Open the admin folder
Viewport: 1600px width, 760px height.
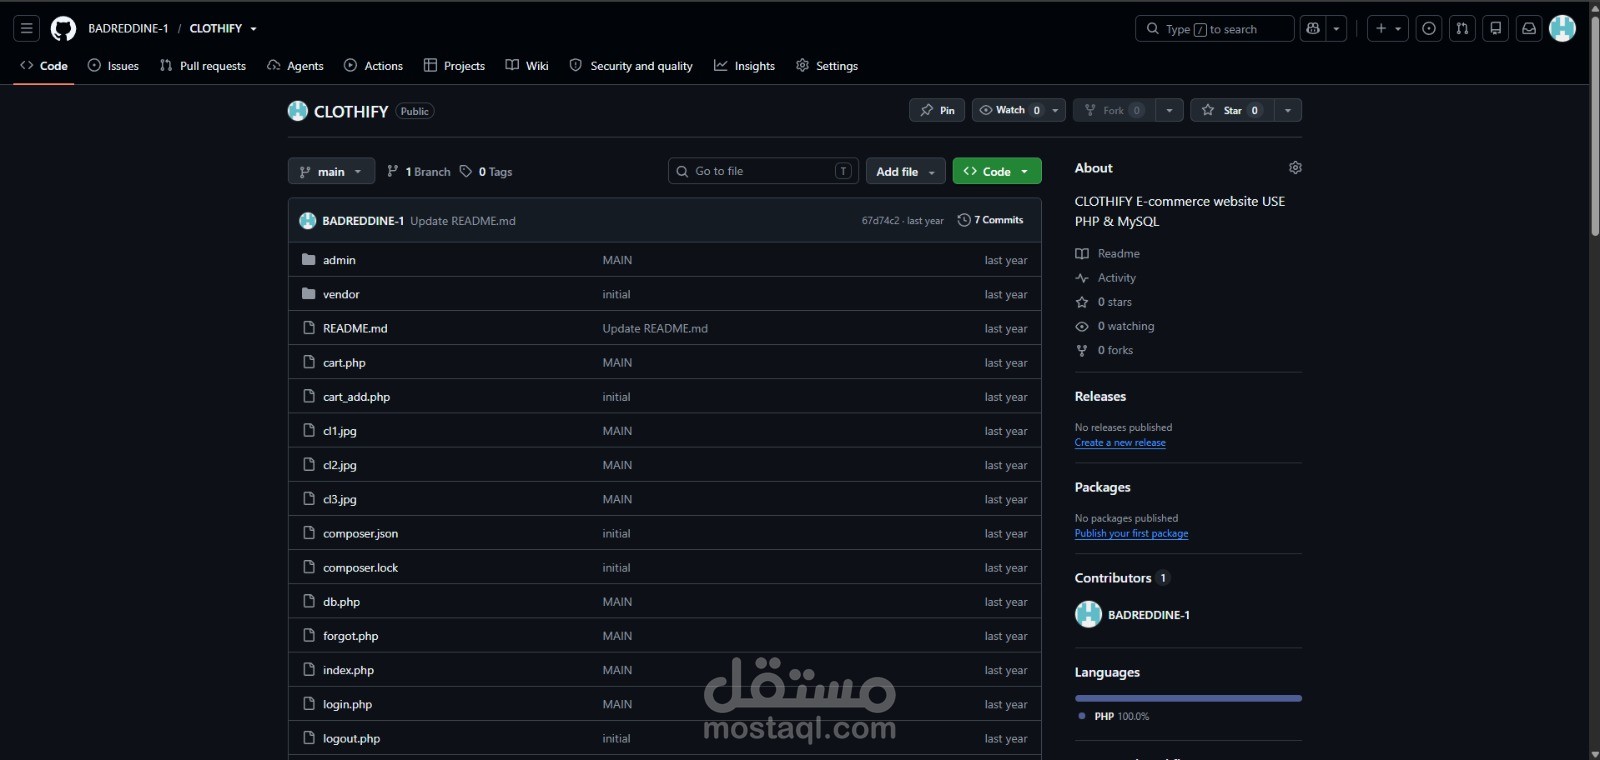point(339,260)
